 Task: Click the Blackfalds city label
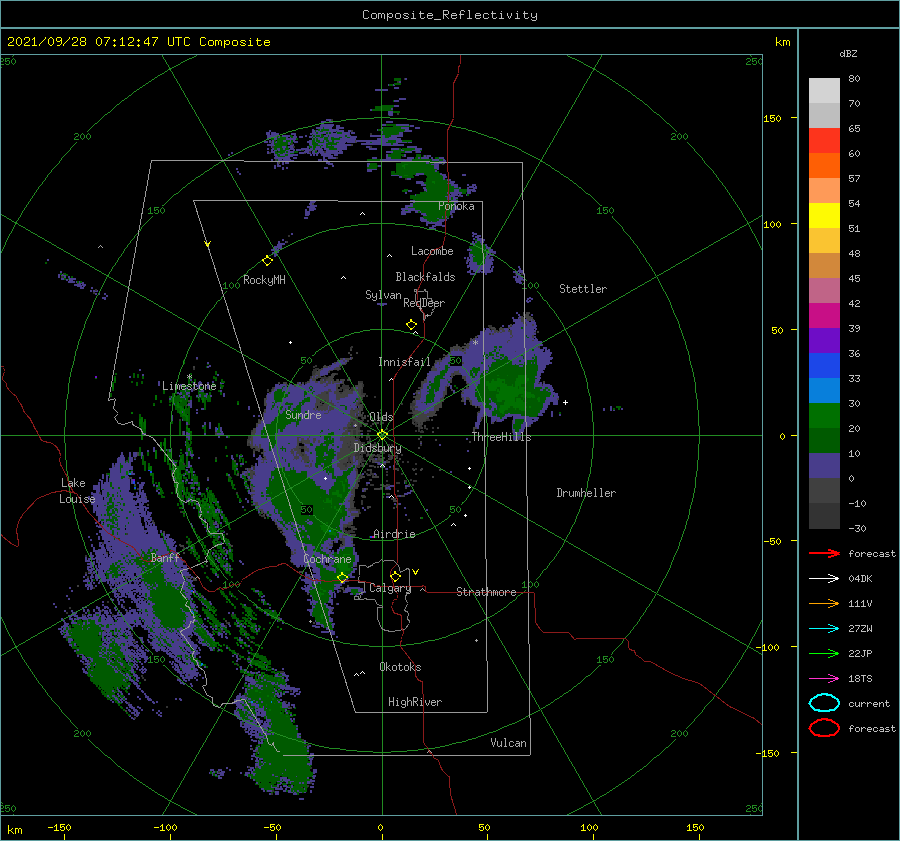425,277
